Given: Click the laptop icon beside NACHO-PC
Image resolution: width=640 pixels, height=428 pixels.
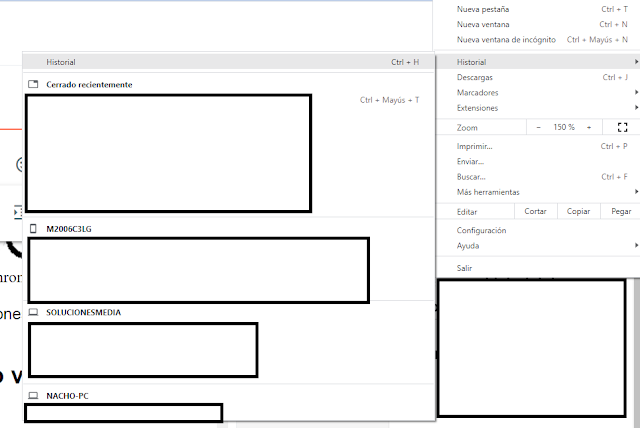Looking at the screenshot, I should pos(33,396).
